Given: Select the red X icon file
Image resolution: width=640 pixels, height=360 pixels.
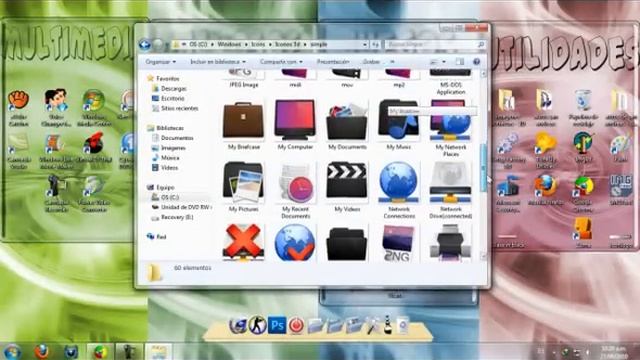Looking at the screenshot, I should pos(243,242).
